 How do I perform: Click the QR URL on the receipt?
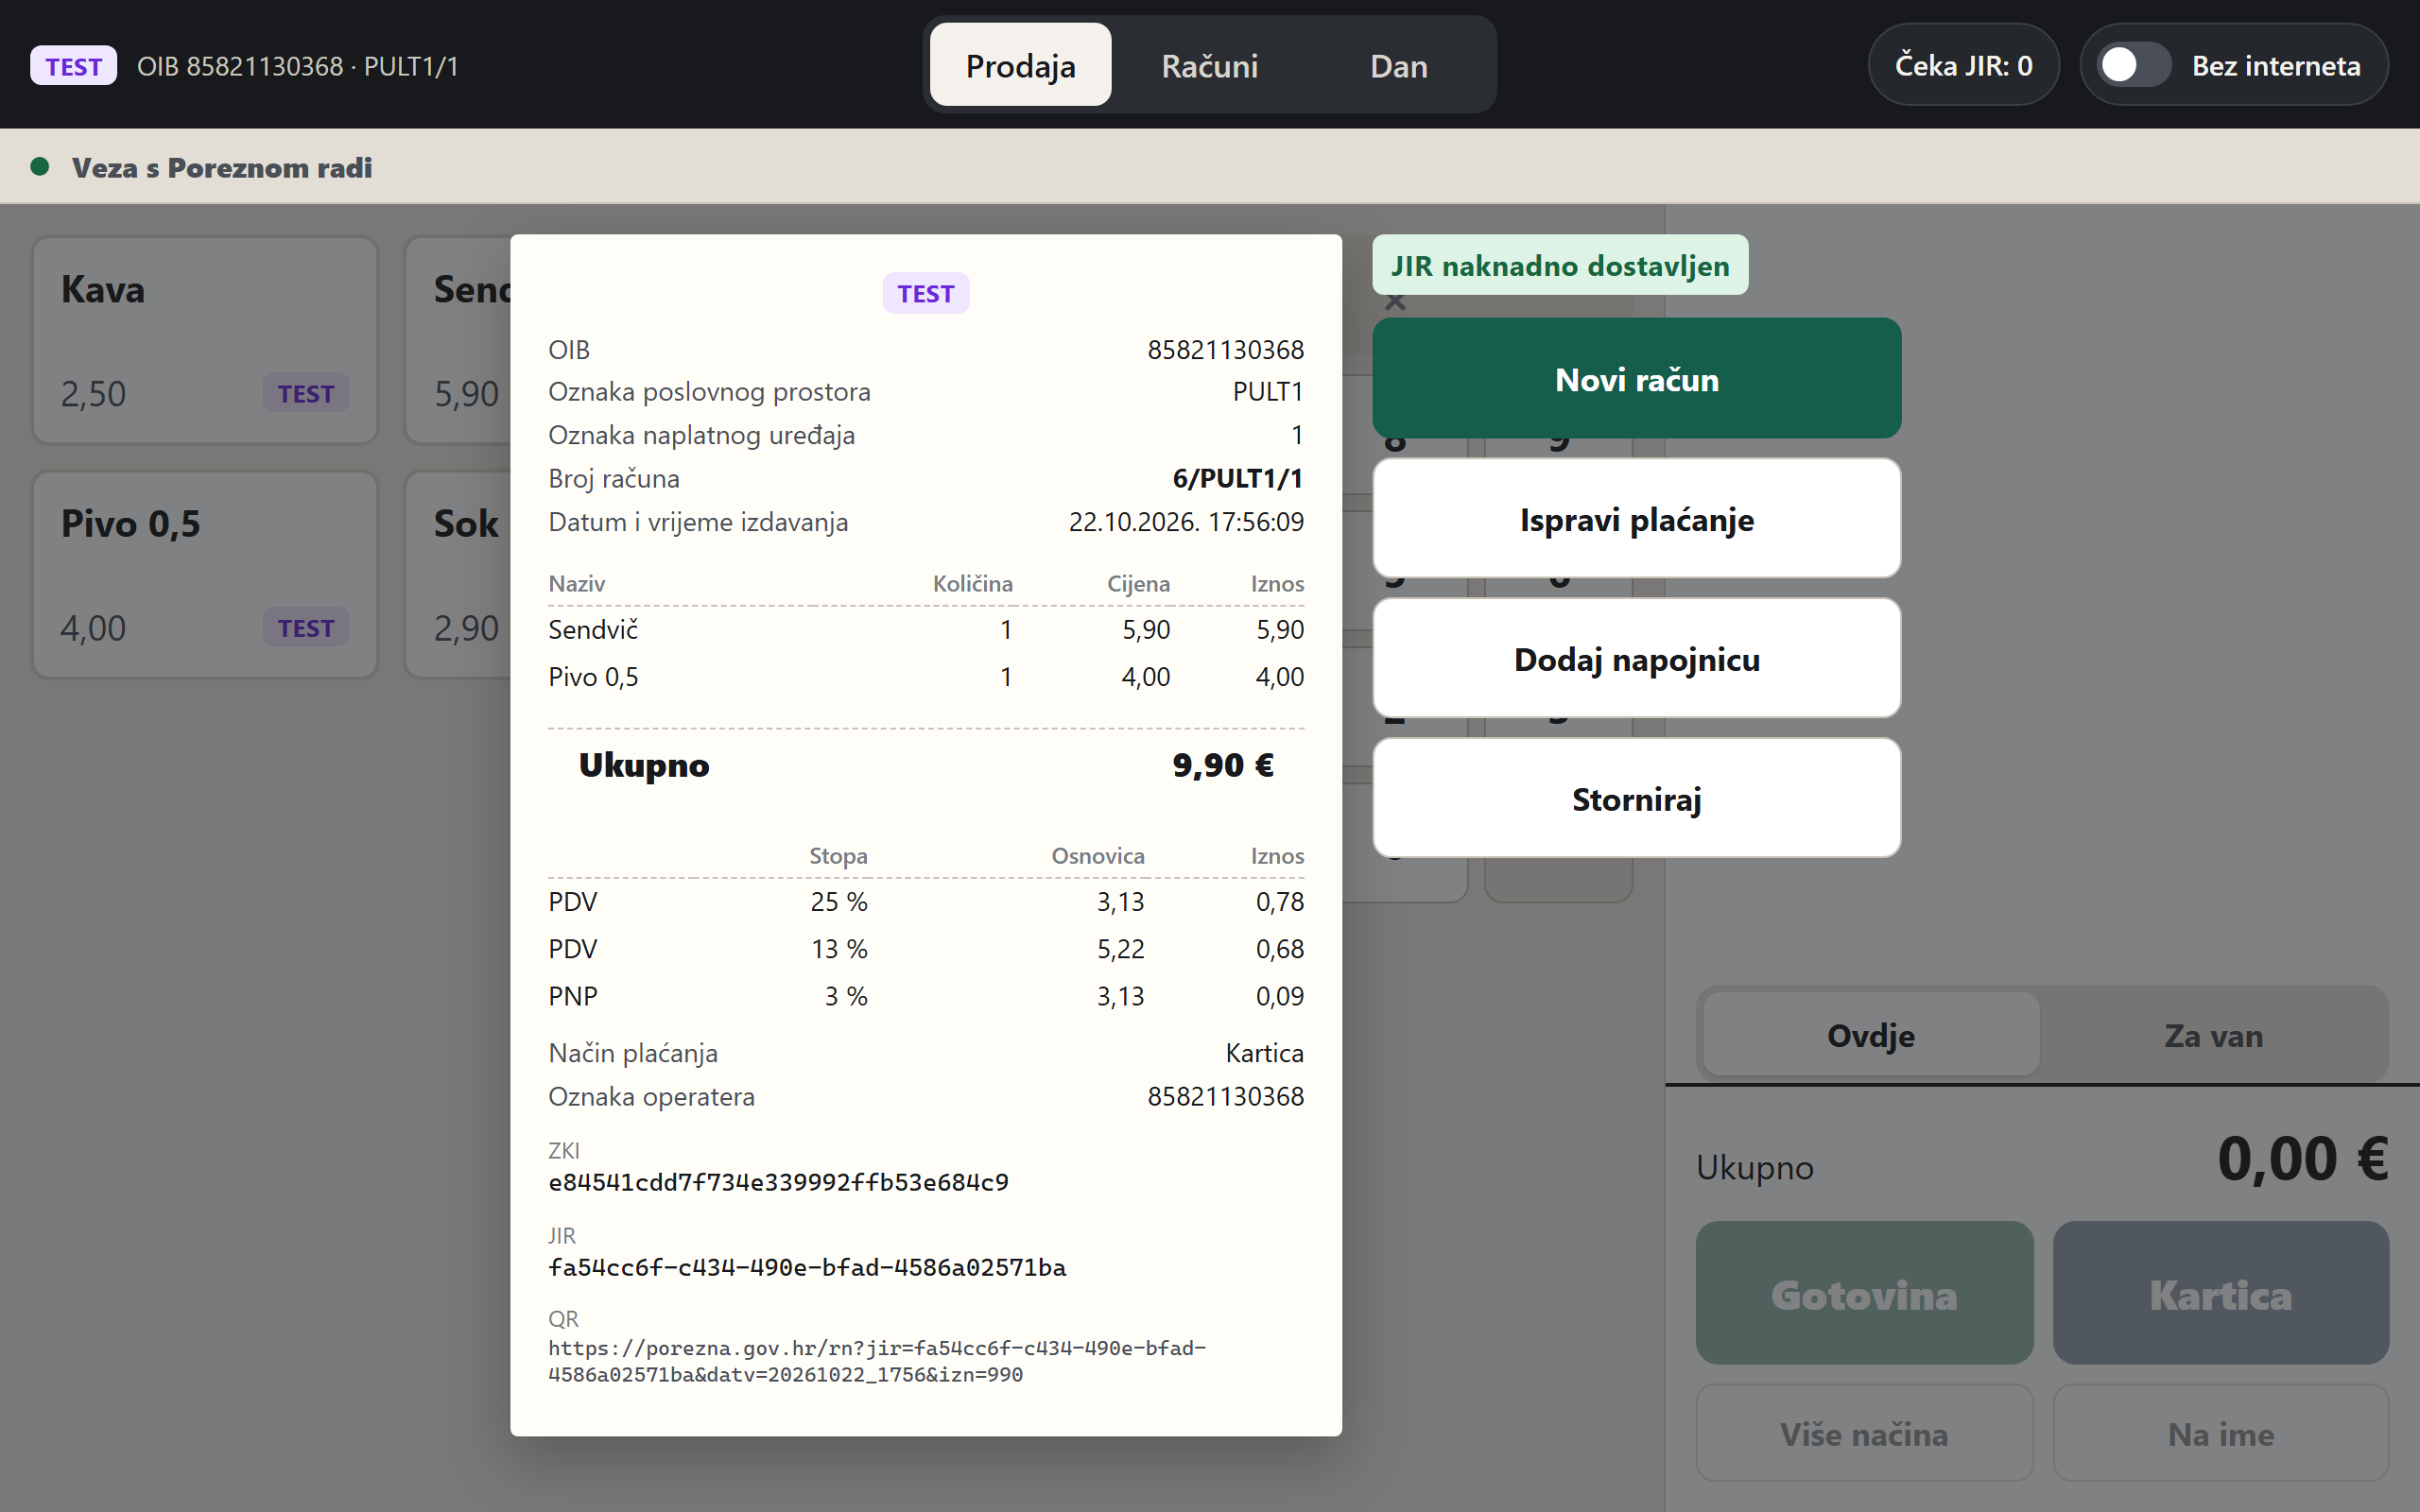877,1361
